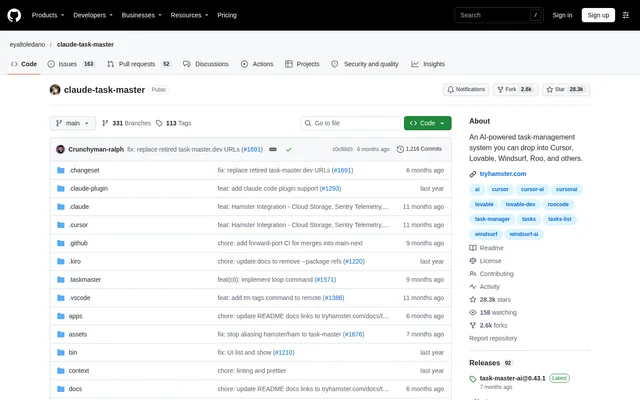Click the green commit status checkmark

point(289,149)
